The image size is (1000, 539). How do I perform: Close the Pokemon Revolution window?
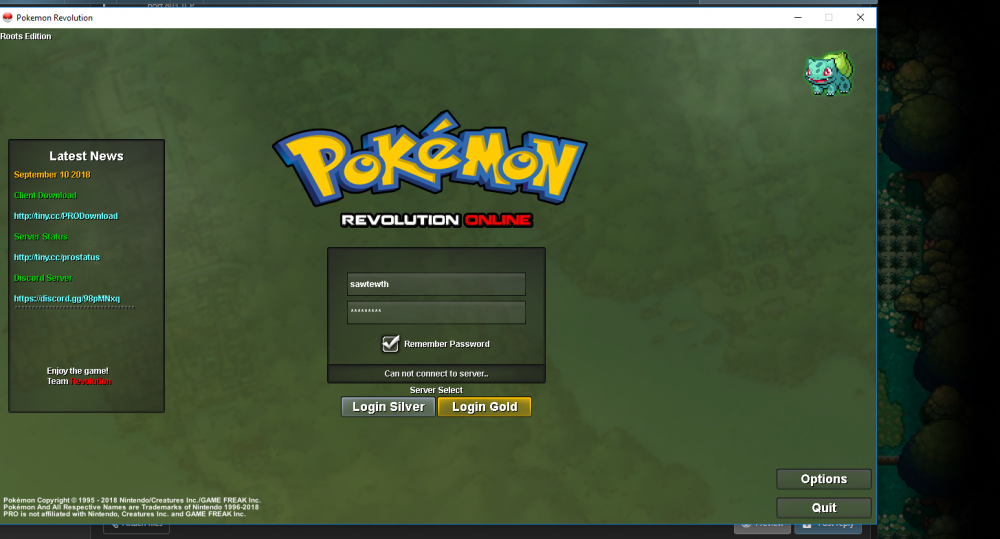(860, 17)
